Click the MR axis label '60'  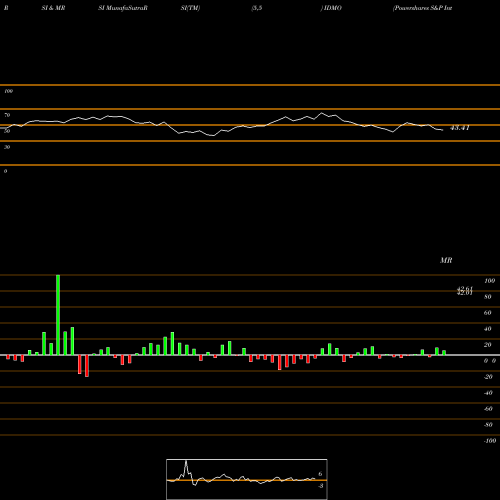(x=488, y=313)
